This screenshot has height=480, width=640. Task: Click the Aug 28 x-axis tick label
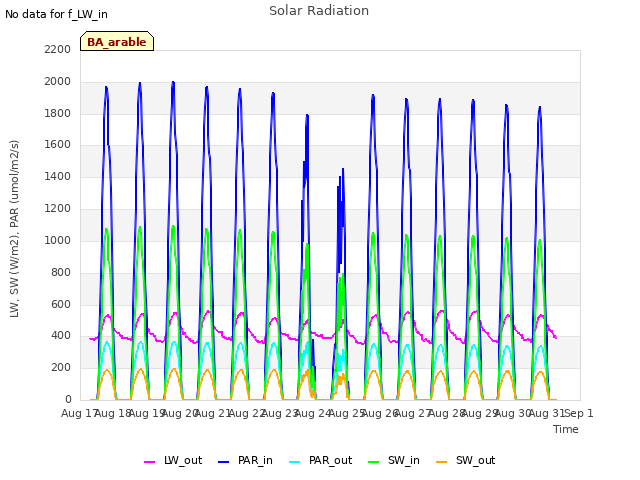click(x=446, y=413)
